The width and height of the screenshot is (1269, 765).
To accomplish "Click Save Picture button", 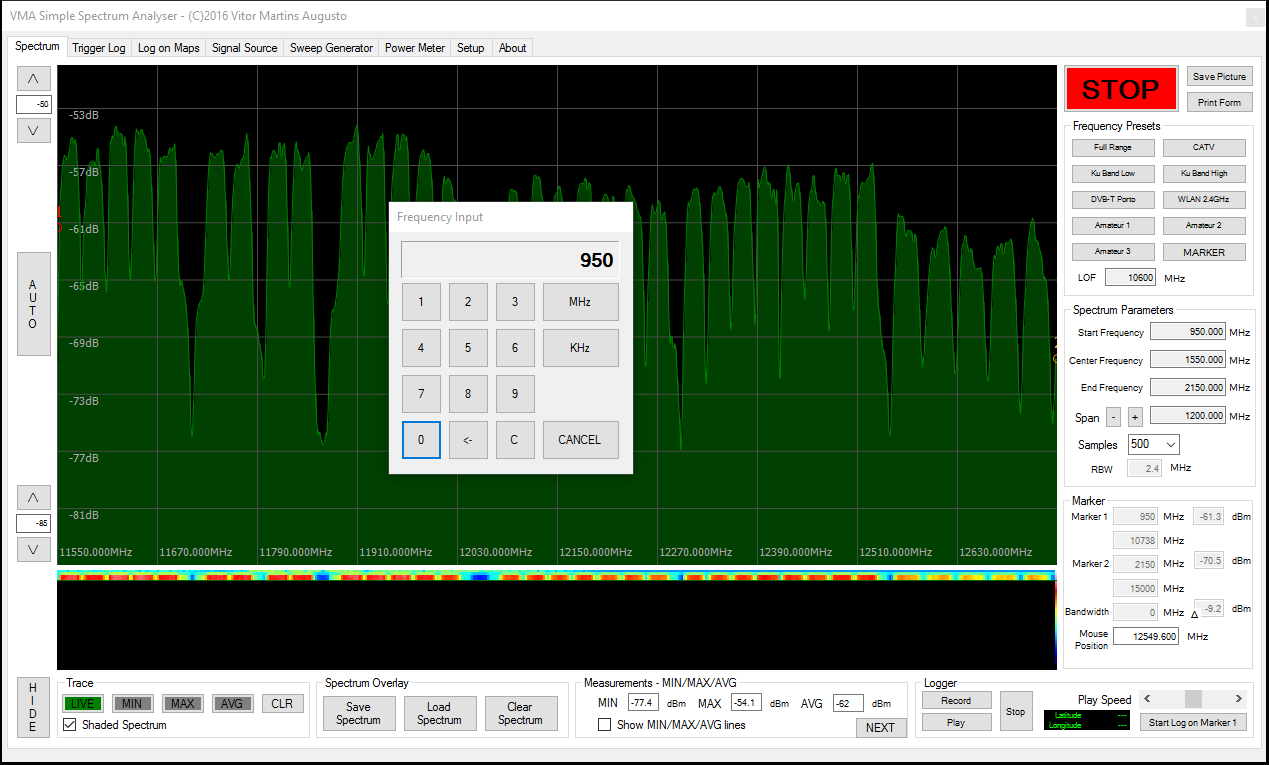I will pyautogui.click(x=1219, y=77).
